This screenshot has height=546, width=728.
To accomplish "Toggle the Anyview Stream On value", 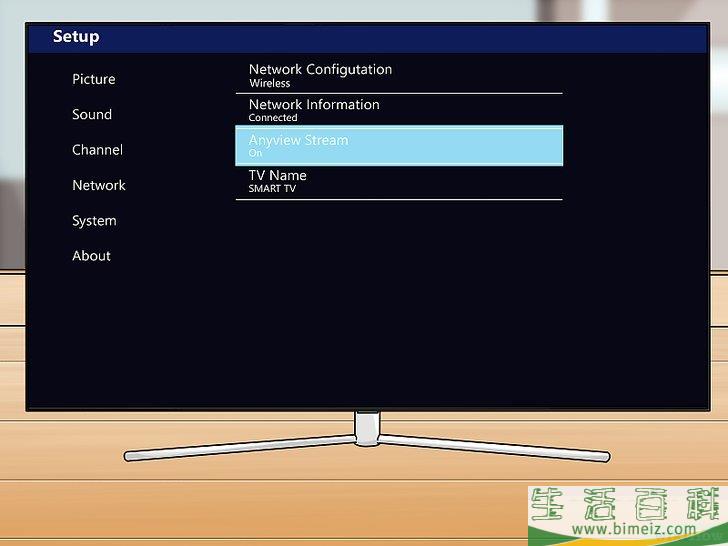I will click(x=255, y=154).
